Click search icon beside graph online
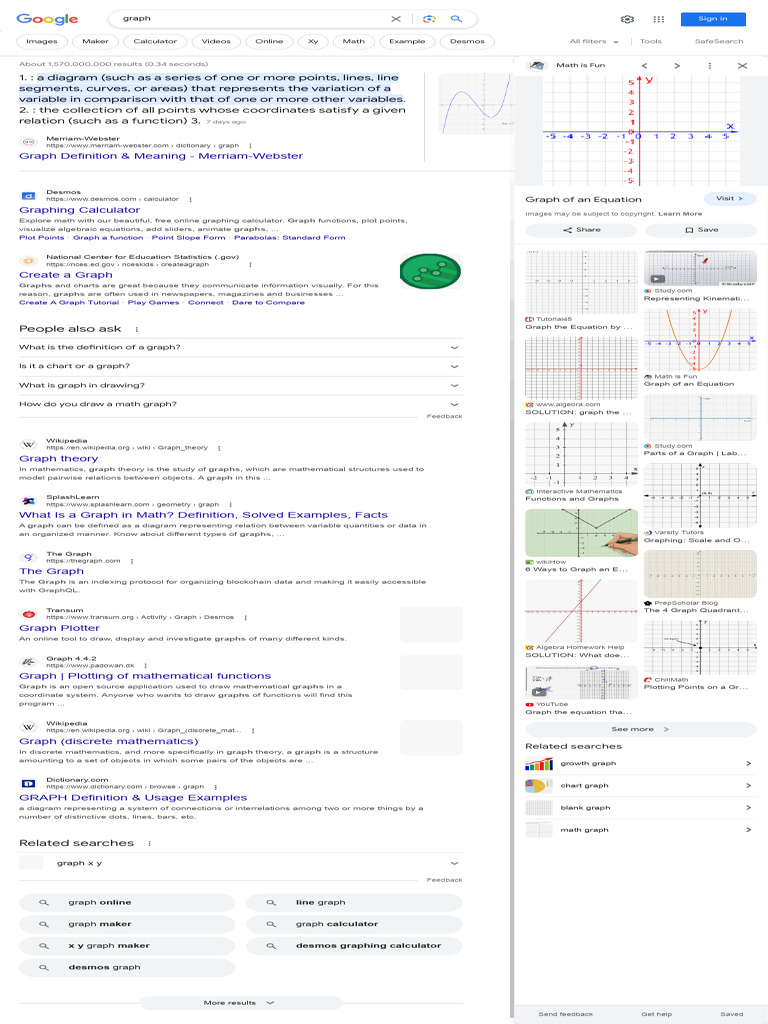The image size is (768, 1024). [44, 903]
